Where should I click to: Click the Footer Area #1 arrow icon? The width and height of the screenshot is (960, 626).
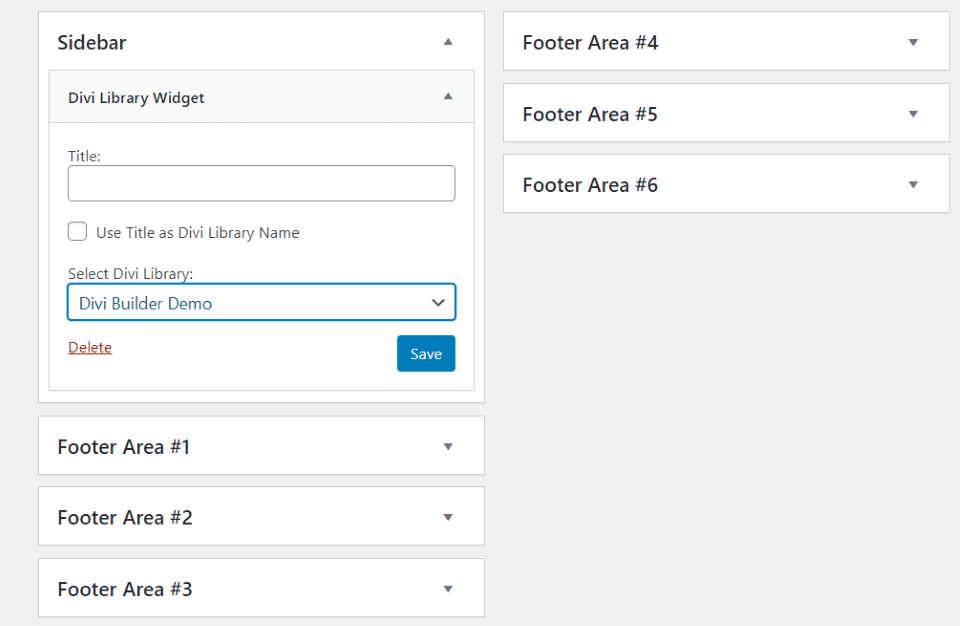point(448,447)
